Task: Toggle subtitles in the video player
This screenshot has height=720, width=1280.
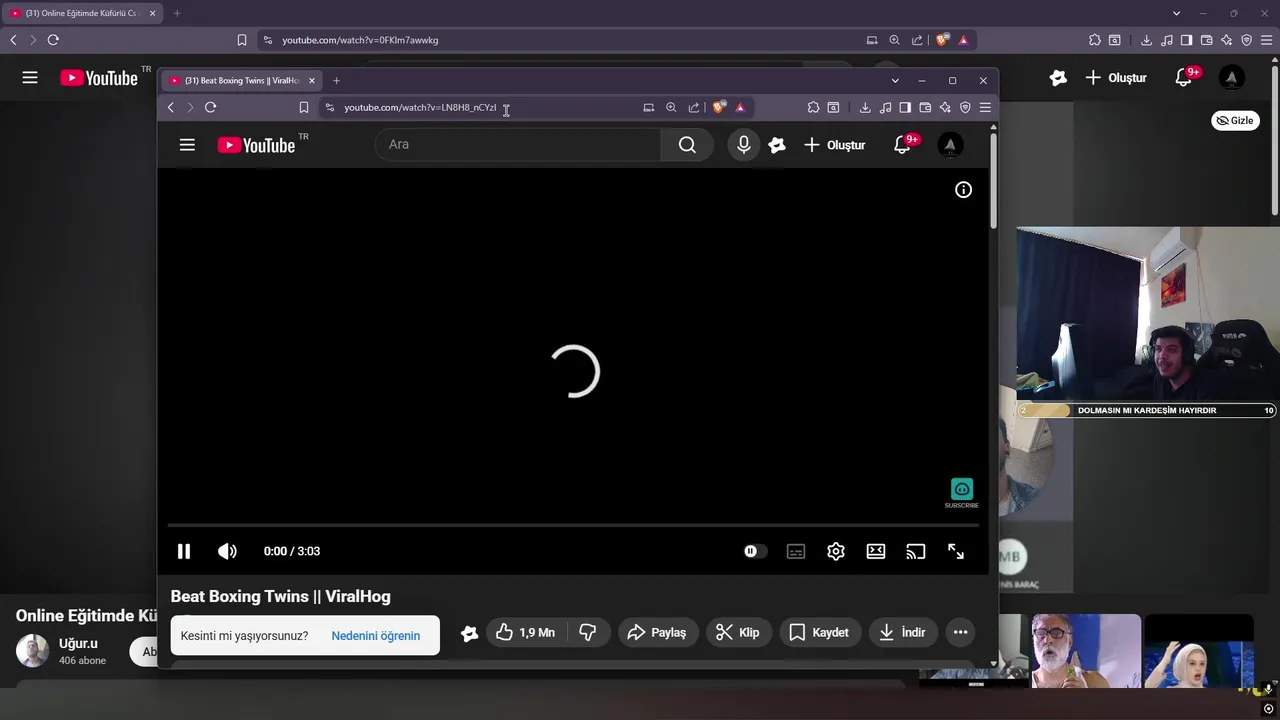Action: 796,551
